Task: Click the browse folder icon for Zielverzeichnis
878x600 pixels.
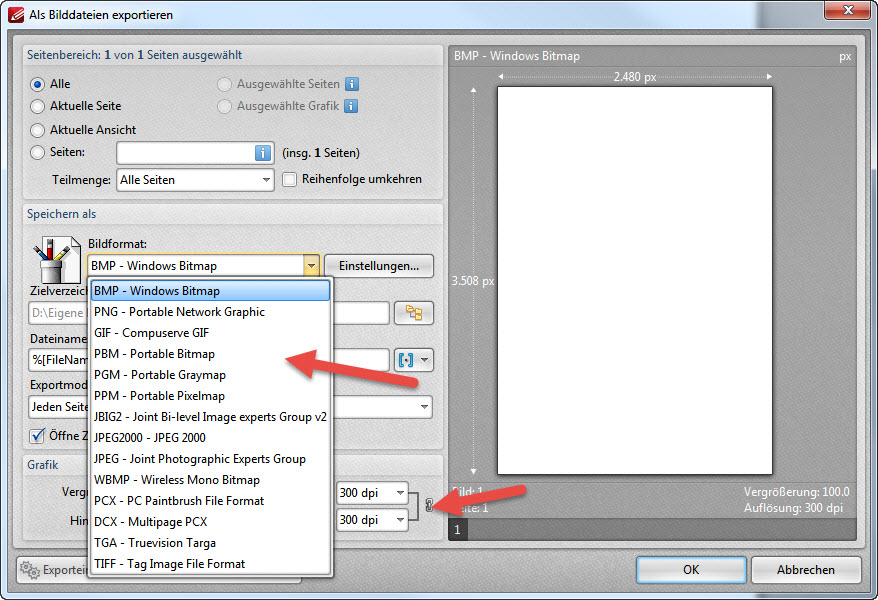Action: point(414,313)
